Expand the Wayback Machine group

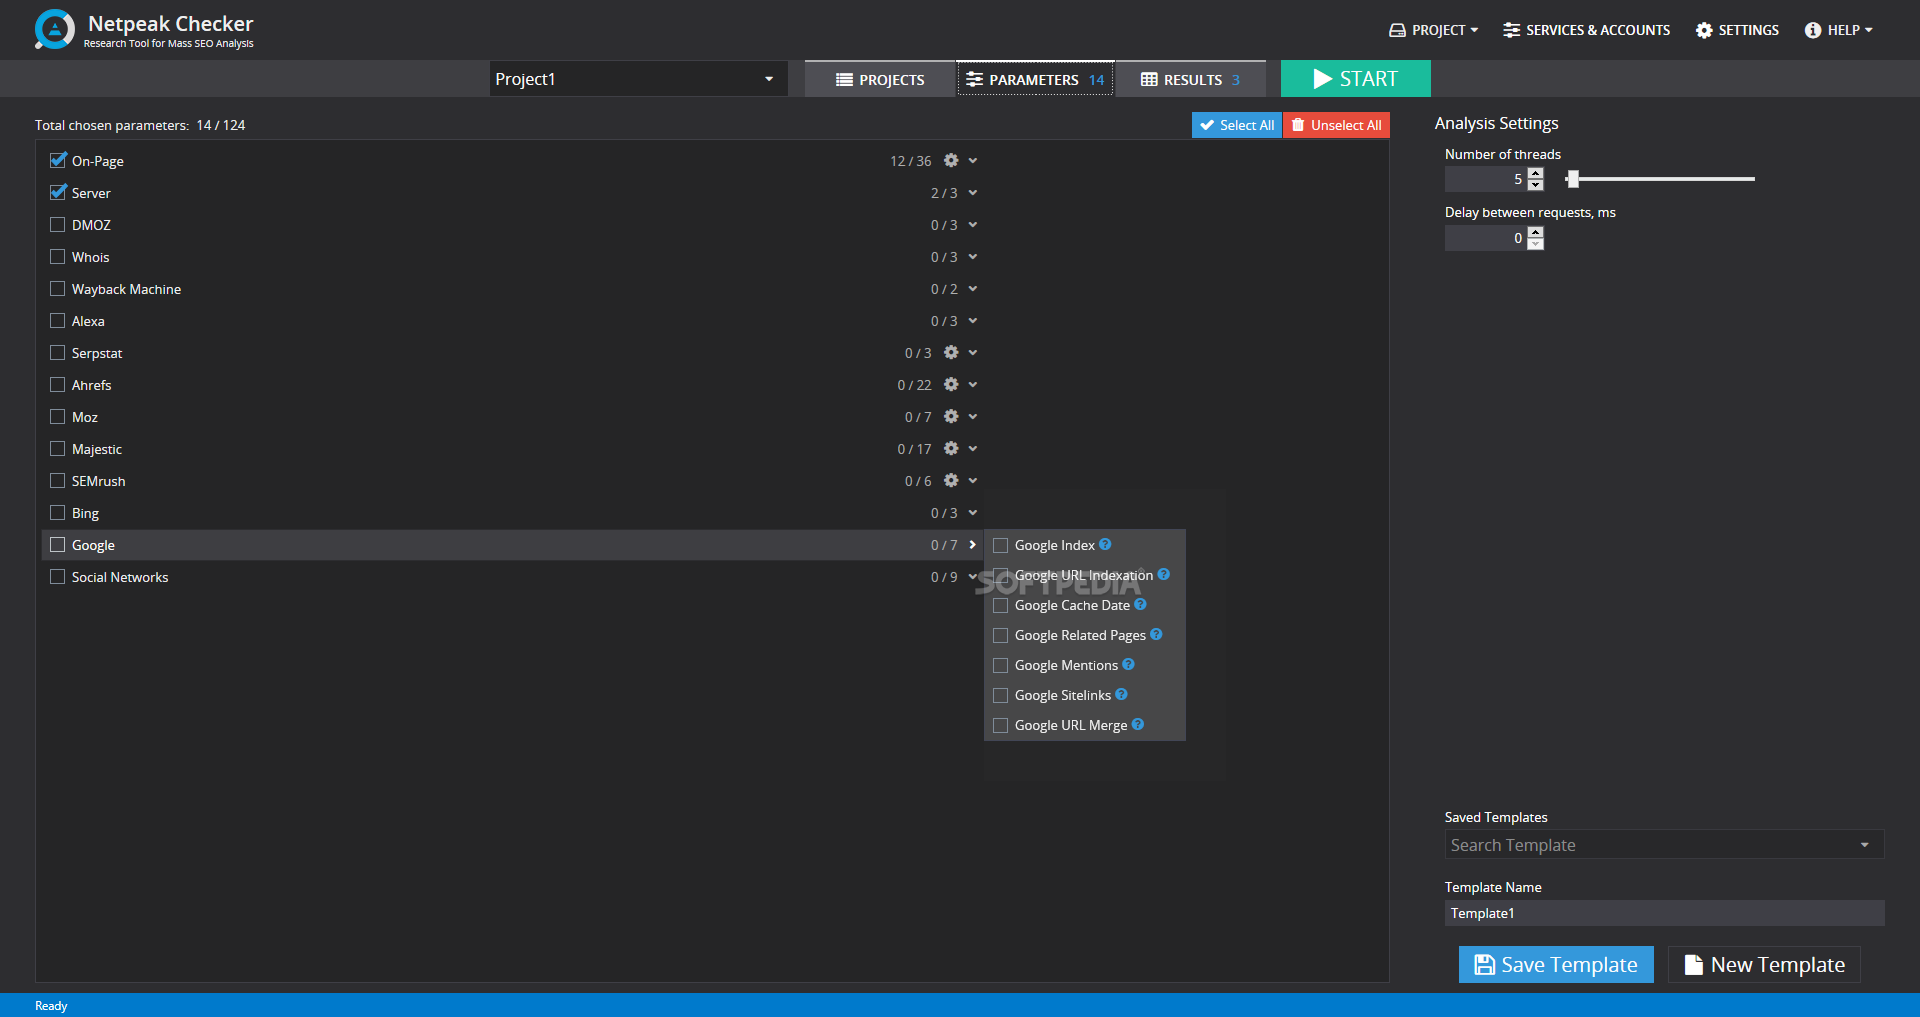tap(972, 288)
